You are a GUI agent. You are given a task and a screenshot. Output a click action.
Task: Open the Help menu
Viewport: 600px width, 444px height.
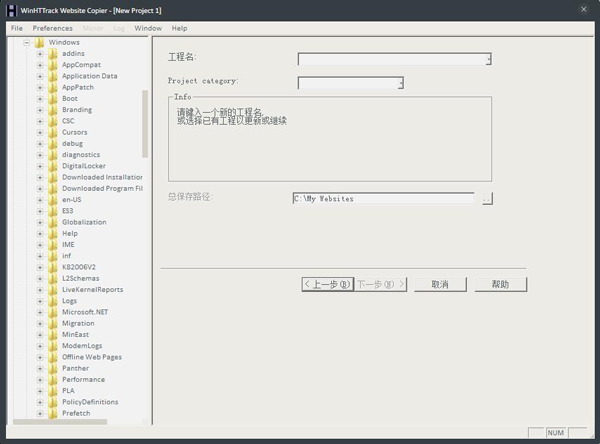[x=179, y=28]
